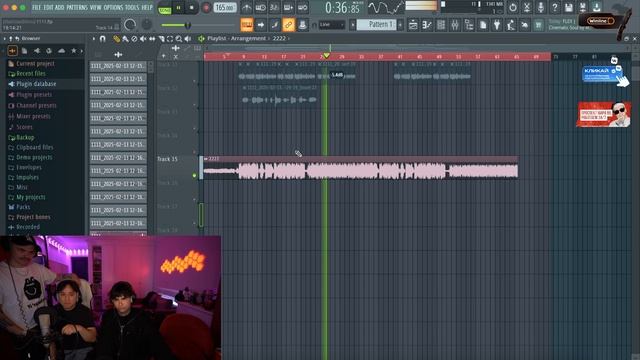Open the EDIT menu
640x360 pixels.
click(x=48, y=7)
